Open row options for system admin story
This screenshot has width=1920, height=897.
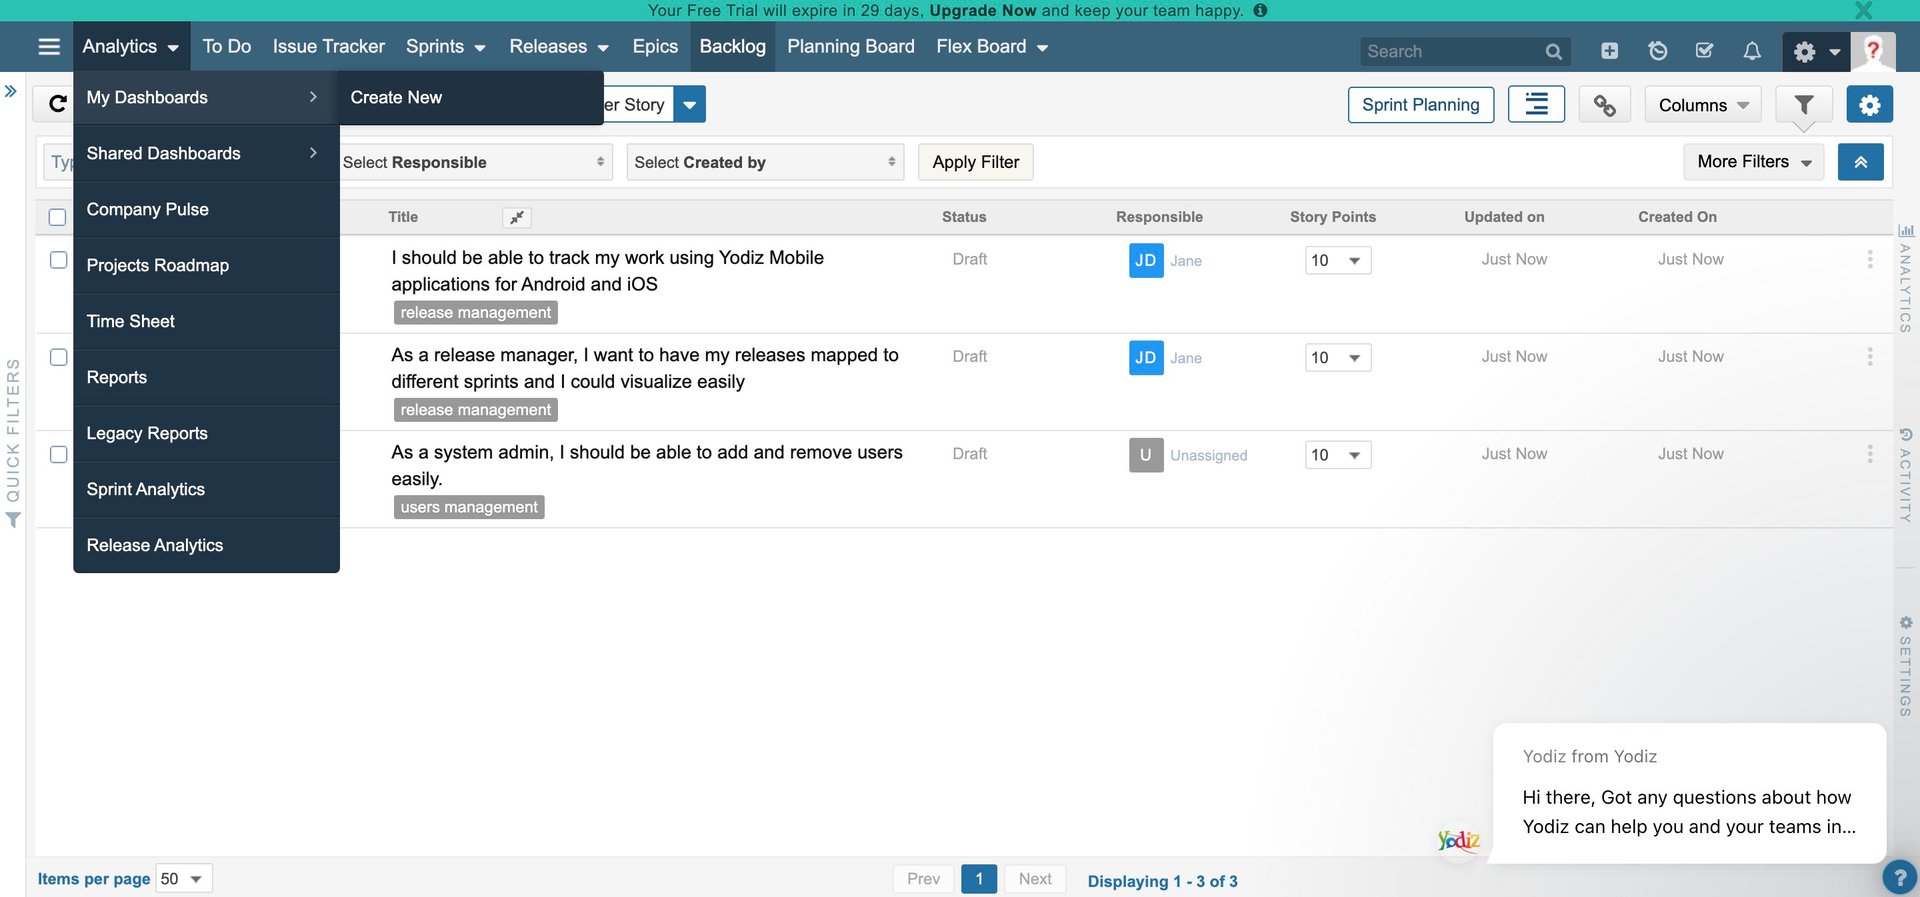(x=1869, y=454)
